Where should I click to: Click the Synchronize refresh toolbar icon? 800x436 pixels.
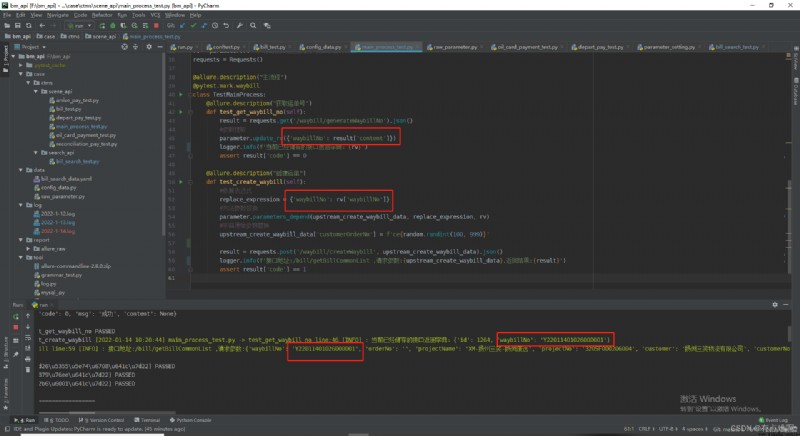[x=29, y=25]
